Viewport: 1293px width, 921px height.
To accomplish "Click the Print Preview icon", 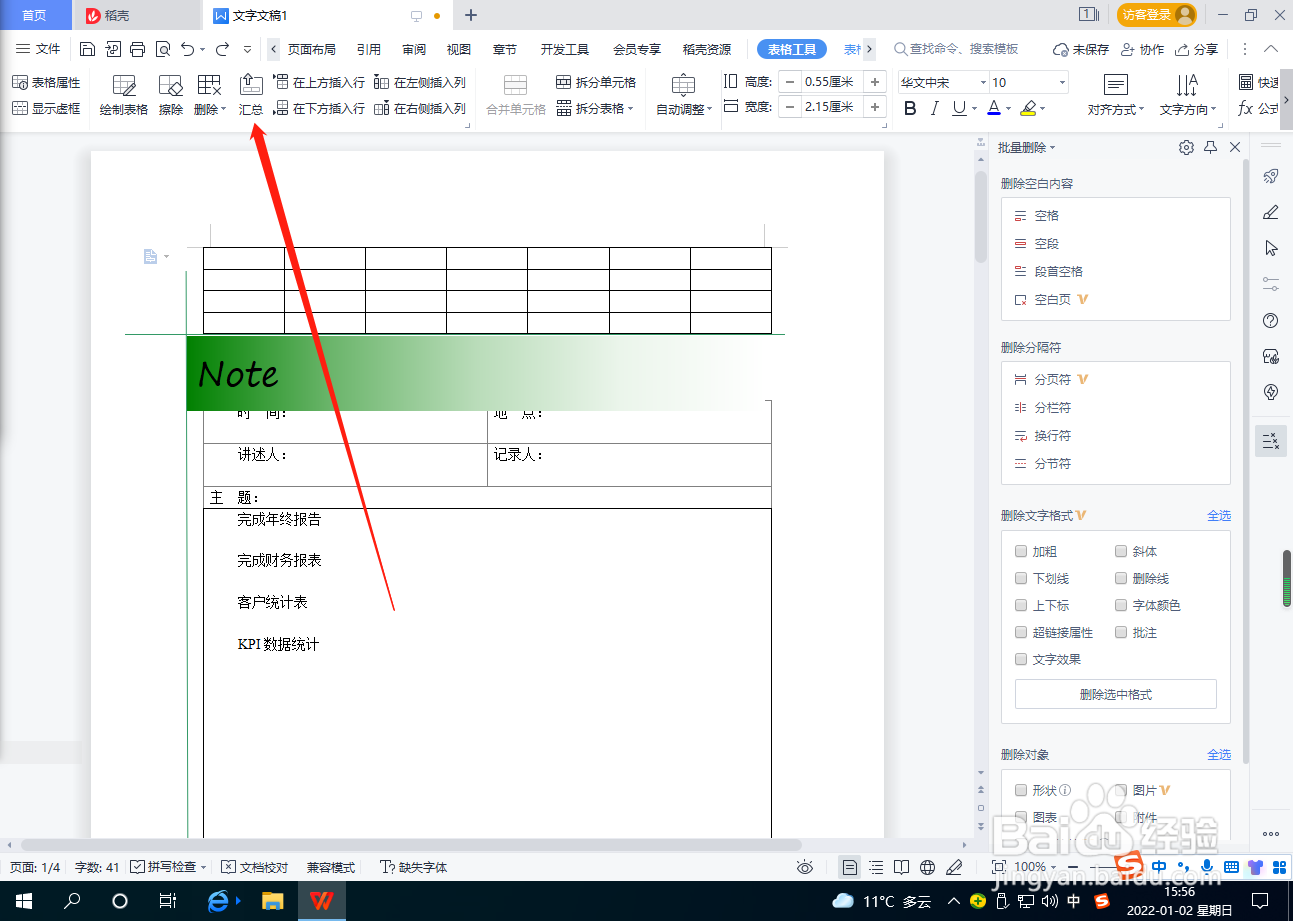I will (x=163, y=49).
